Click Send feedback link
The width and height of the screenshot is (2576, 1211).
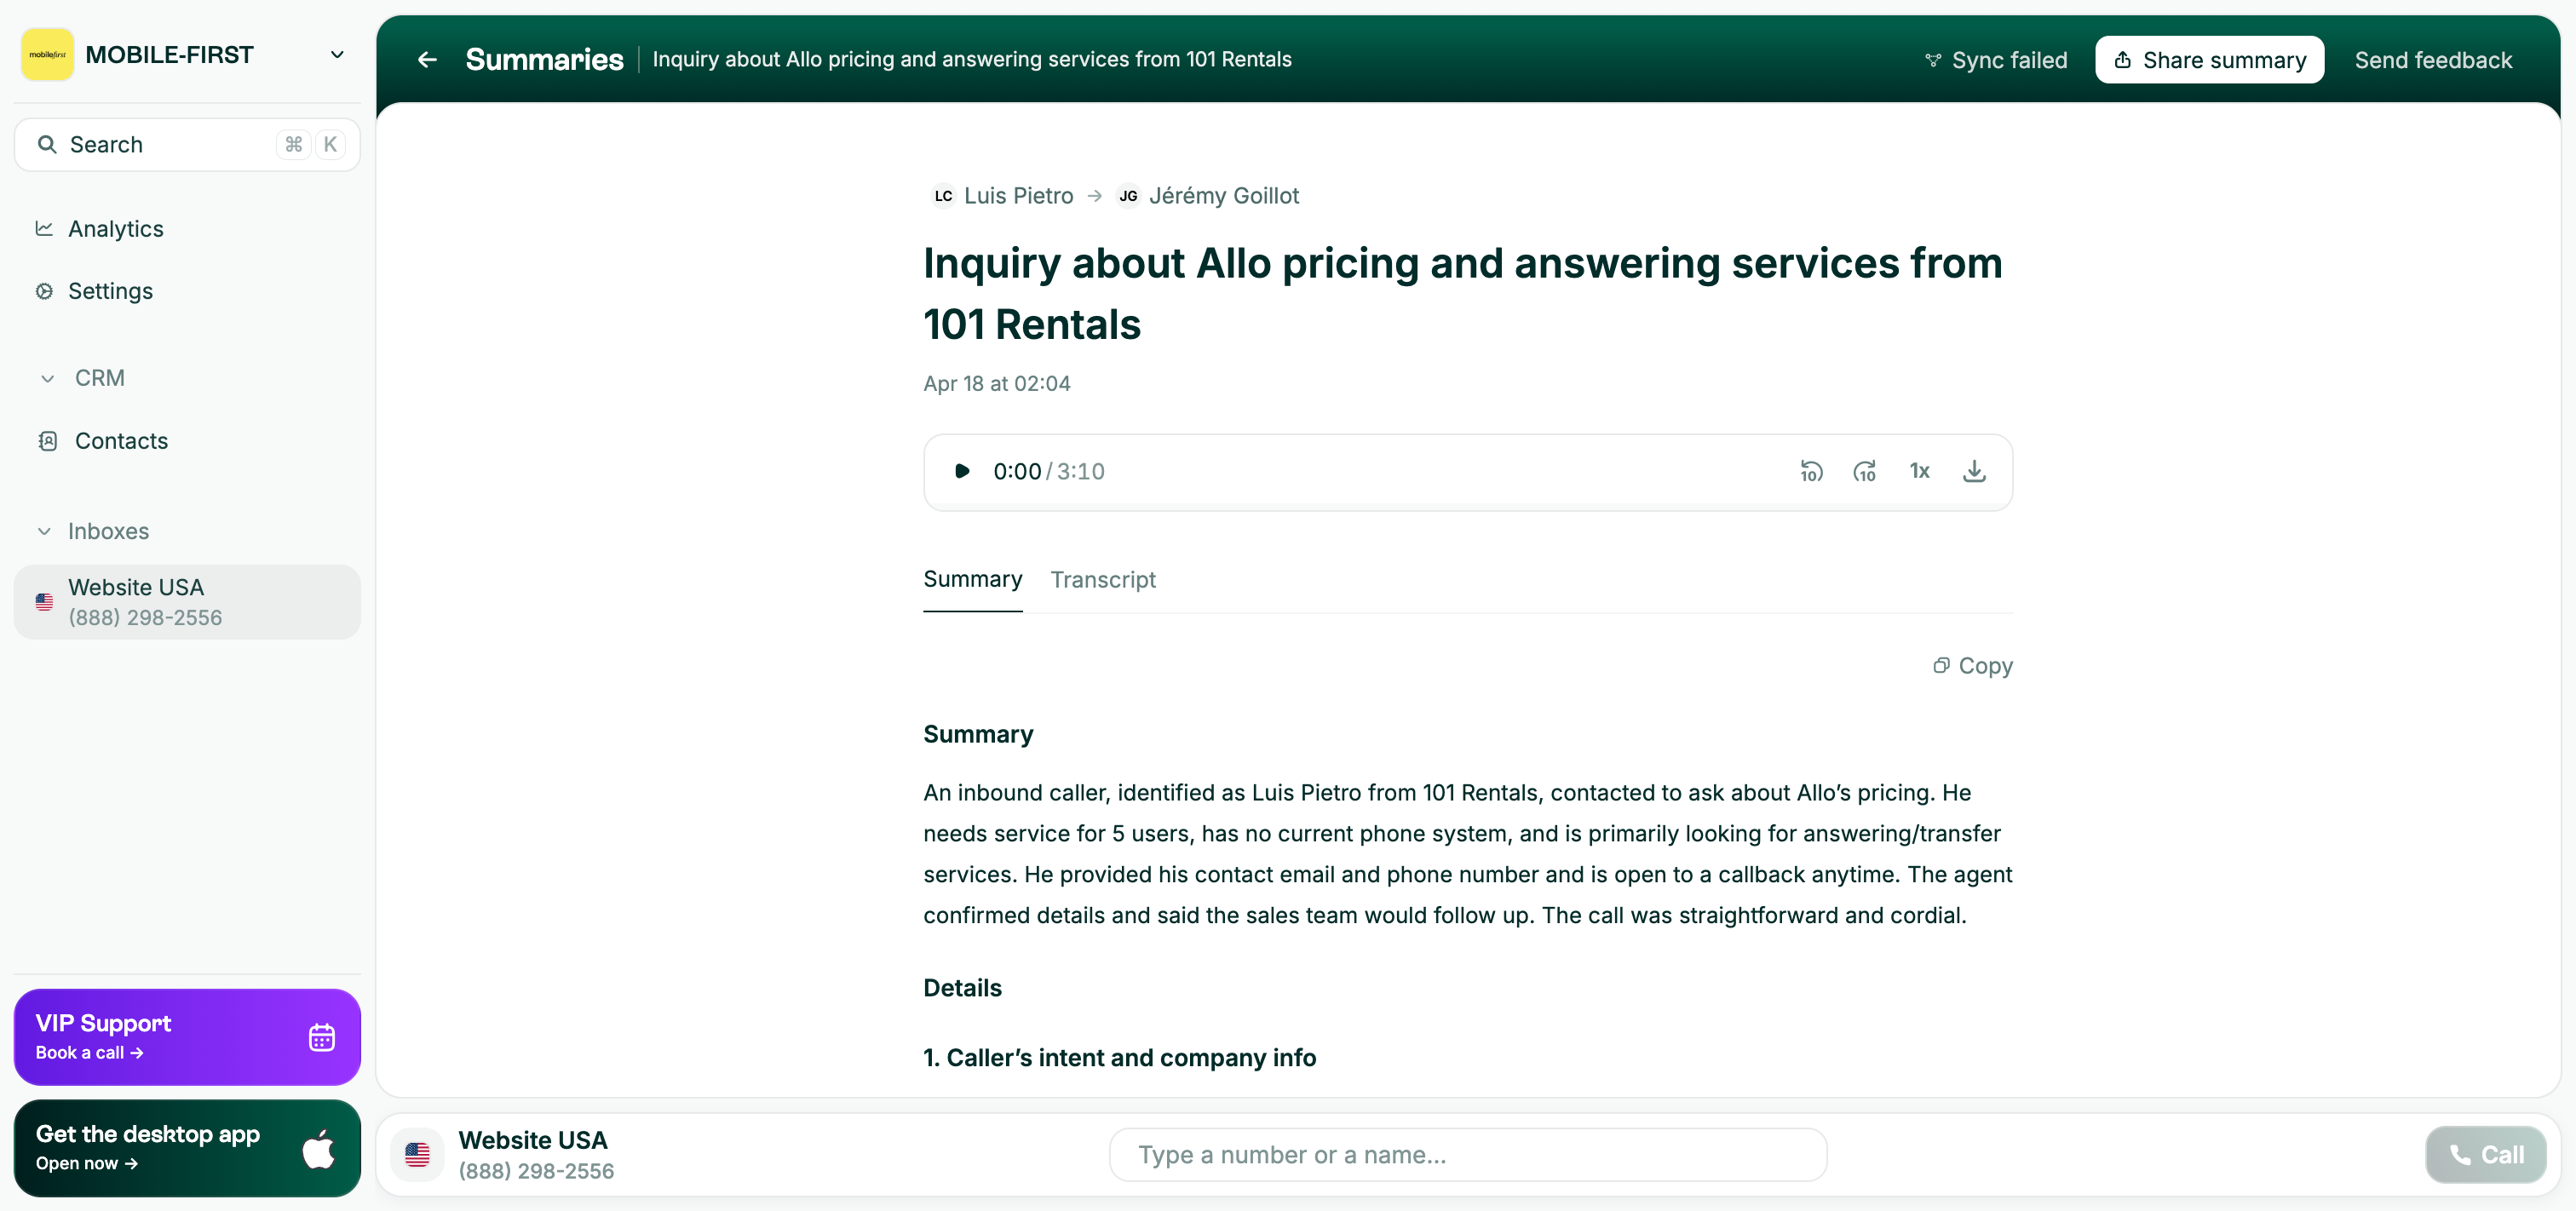pyautogui.click(x=2432, y=60)
